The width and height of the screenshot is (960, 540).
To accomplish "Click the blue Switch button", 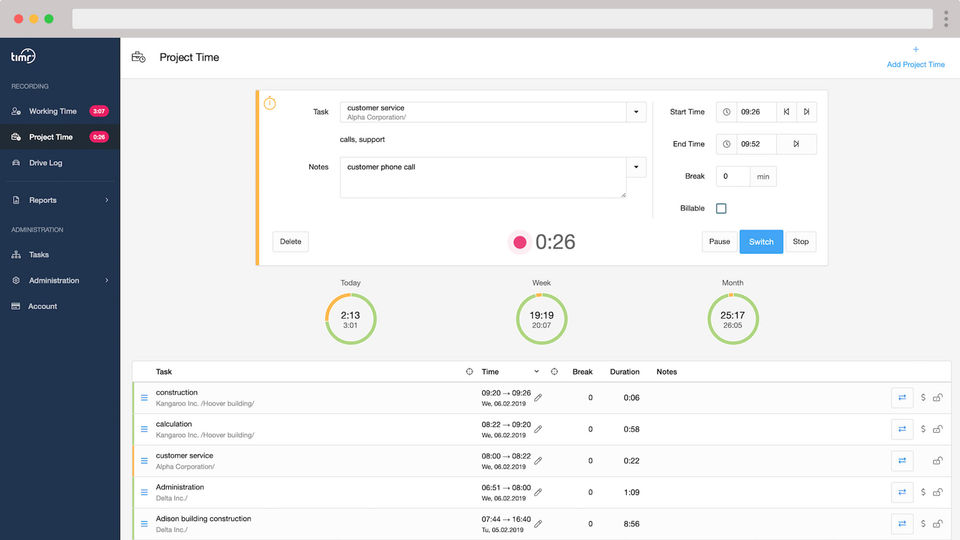I will point(761,242).
